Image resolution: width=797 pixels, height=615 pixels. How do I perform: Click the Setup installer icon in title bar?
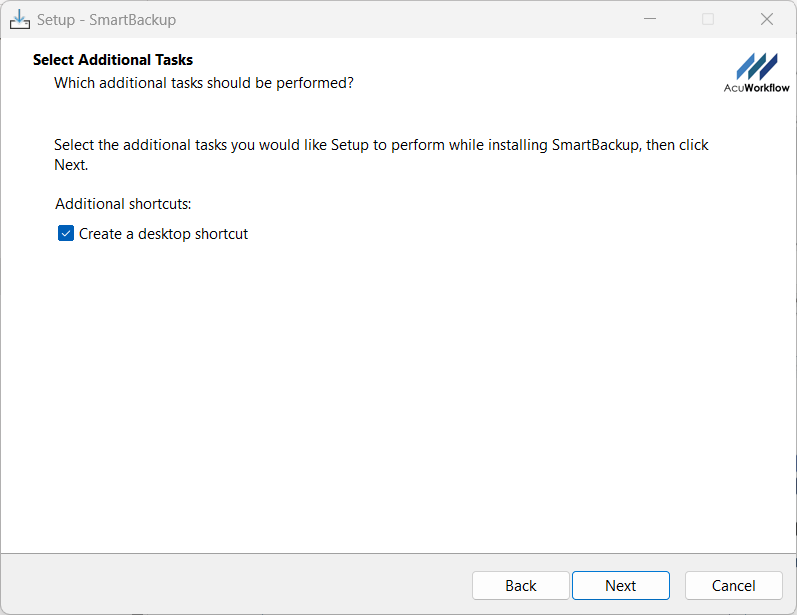pos(20,19)
